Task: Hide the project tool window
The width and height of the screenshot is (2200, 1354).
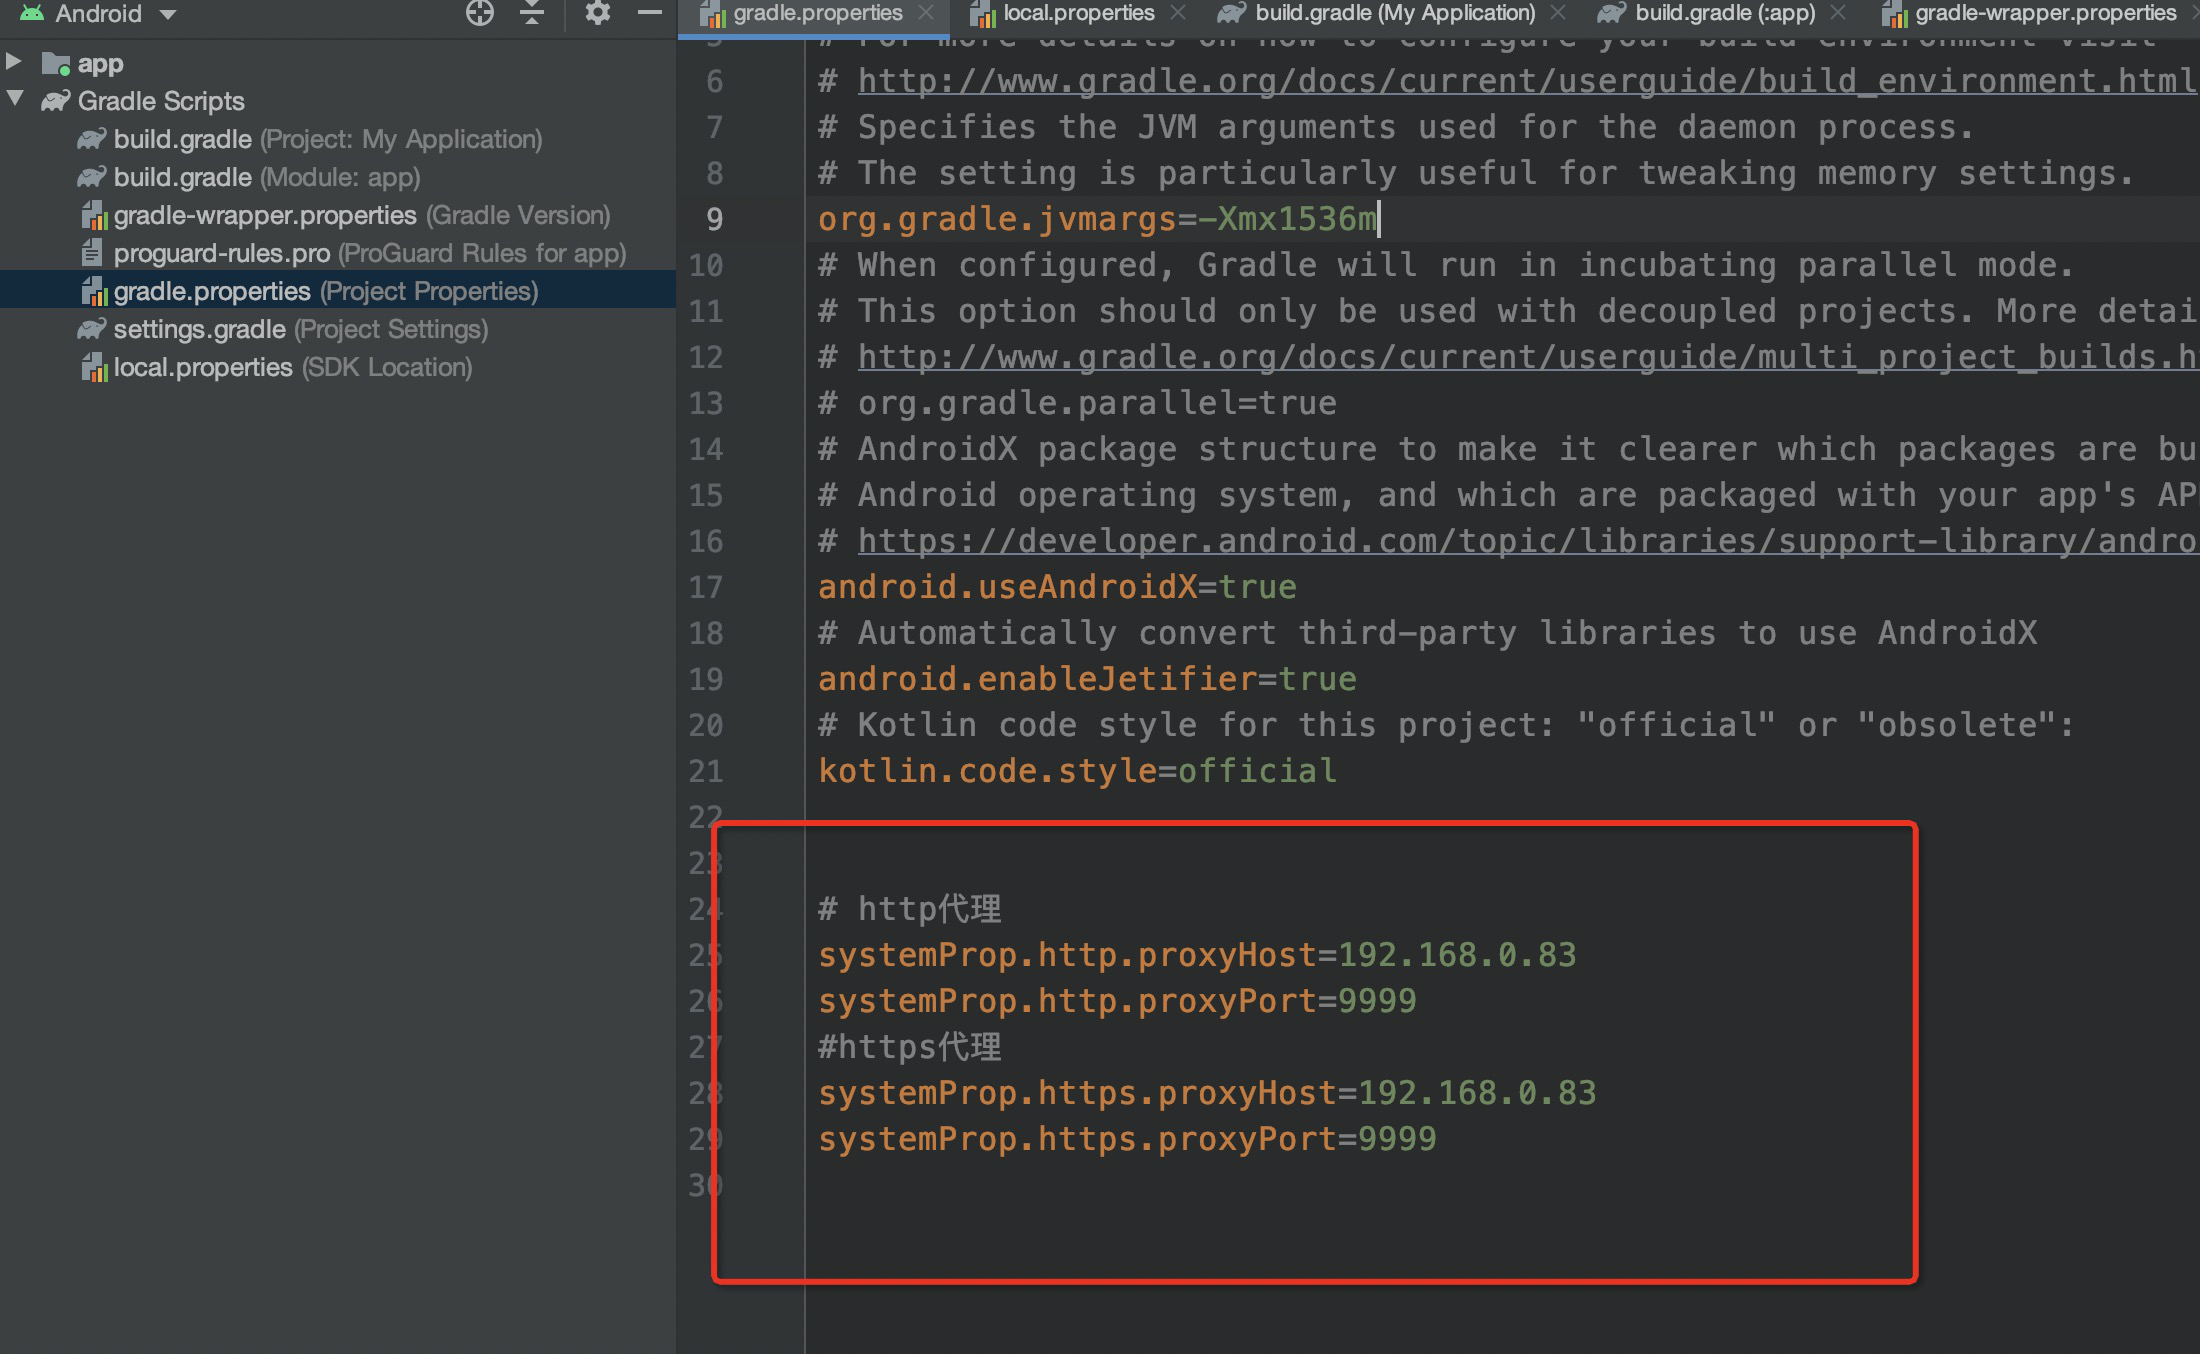Action: [x=650, y=13]
